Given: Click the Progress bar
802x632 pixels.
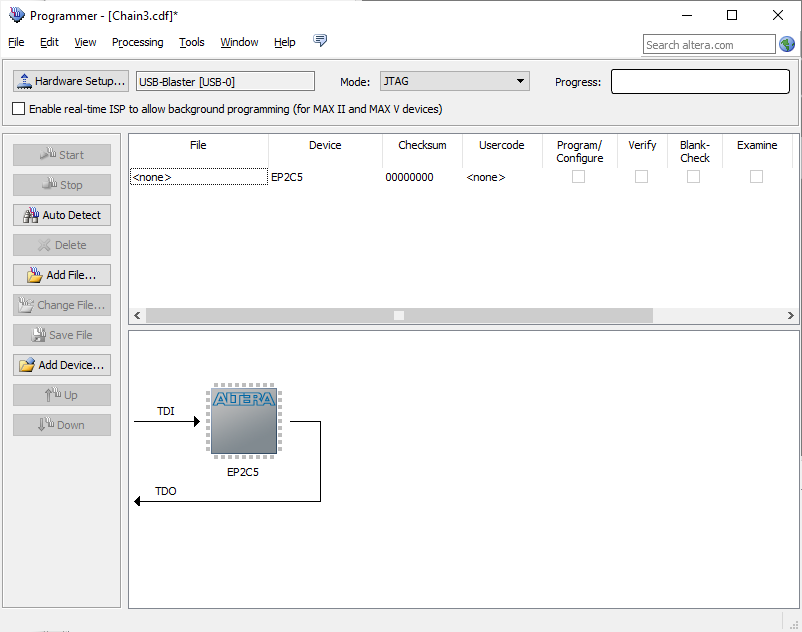Looking at the screenshot, I should pos(700,81).
